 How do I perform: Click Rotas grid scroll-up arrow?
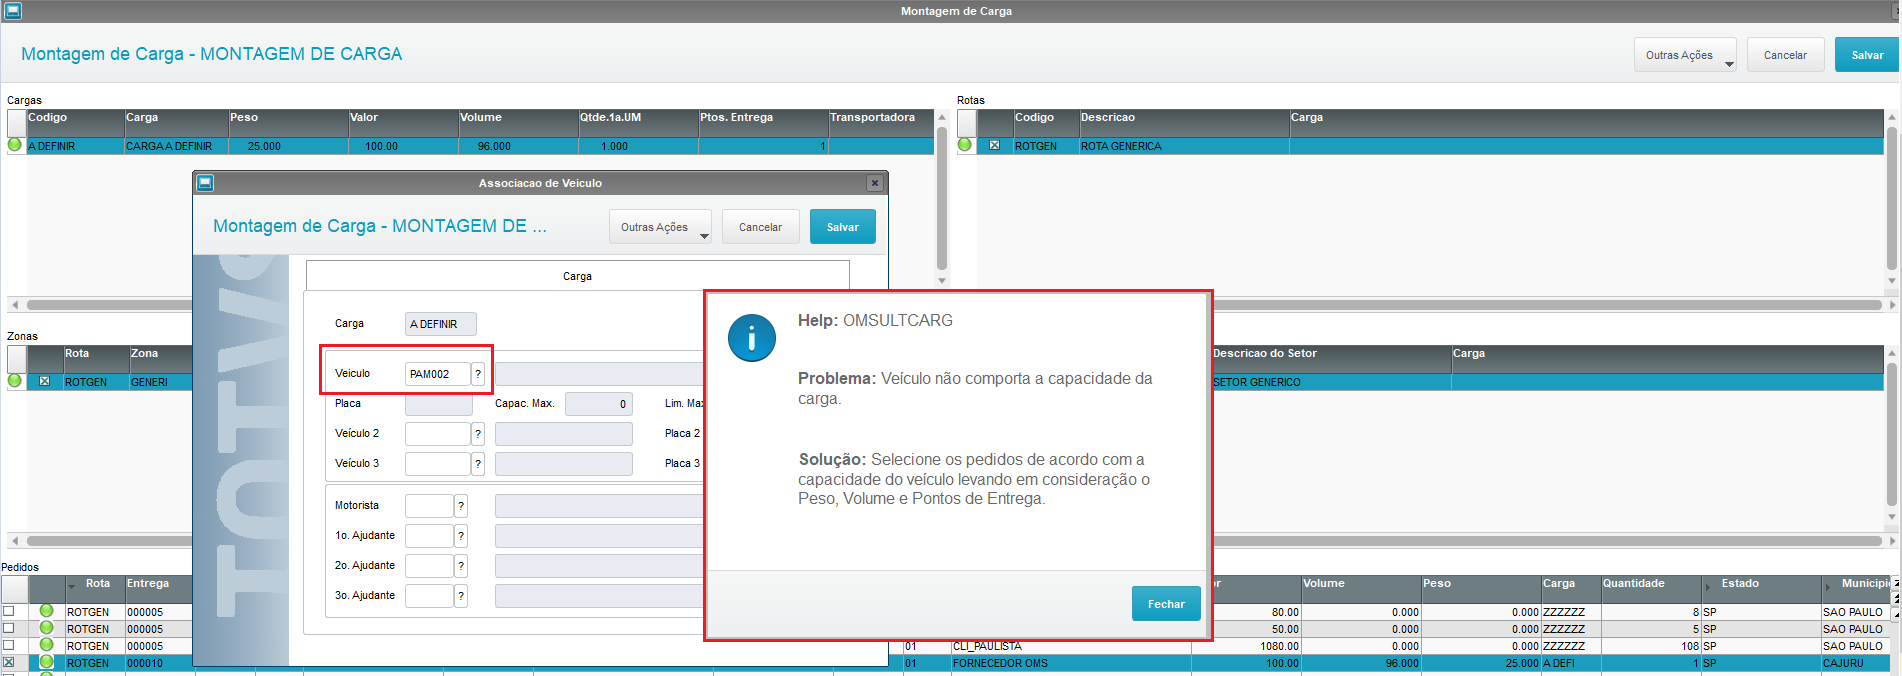pyautogui.click(x=1892, y=117)
